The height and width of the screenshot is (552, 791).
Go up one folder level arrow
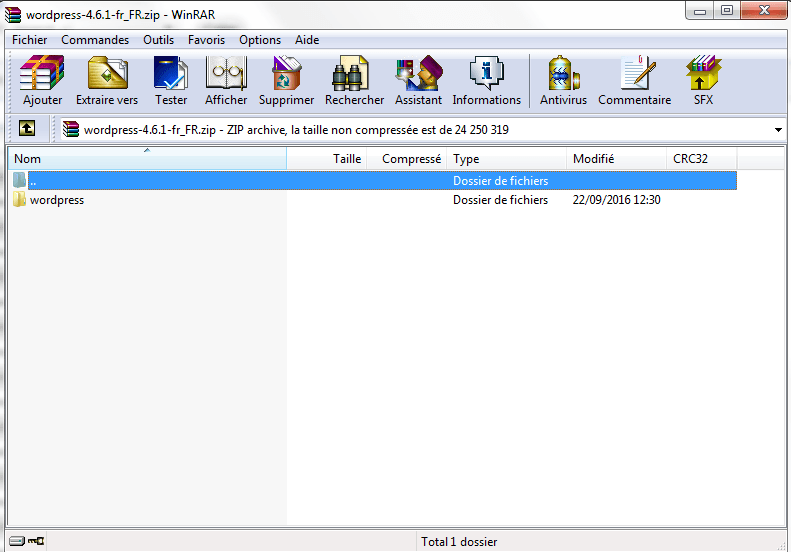pos(27,128)
